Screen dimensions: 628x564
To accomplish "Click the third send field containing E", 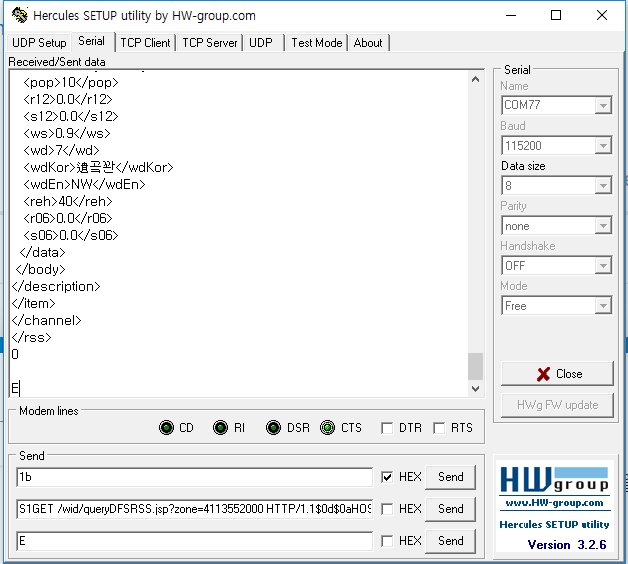I will pos(195,541).
